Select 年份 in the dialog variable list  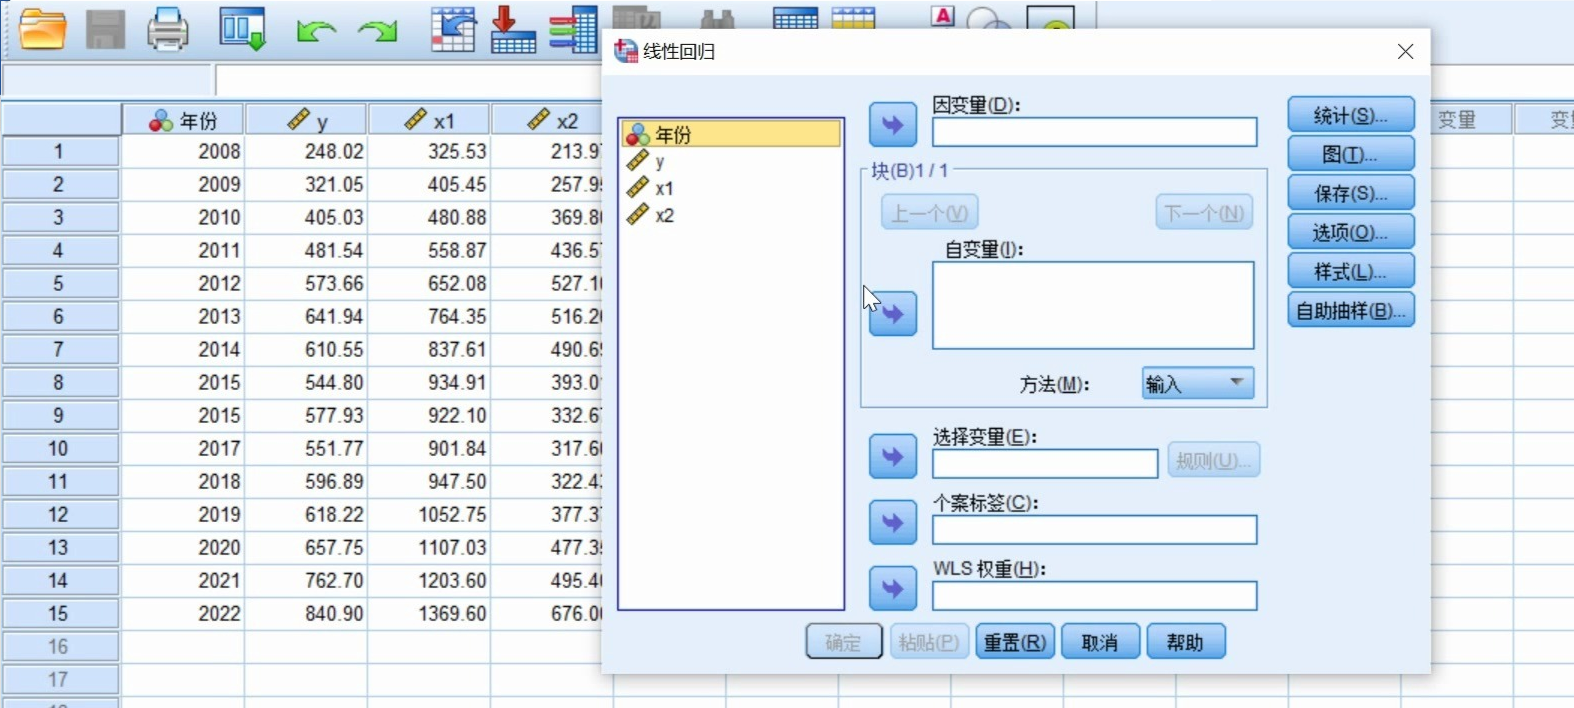coord(731,134)
